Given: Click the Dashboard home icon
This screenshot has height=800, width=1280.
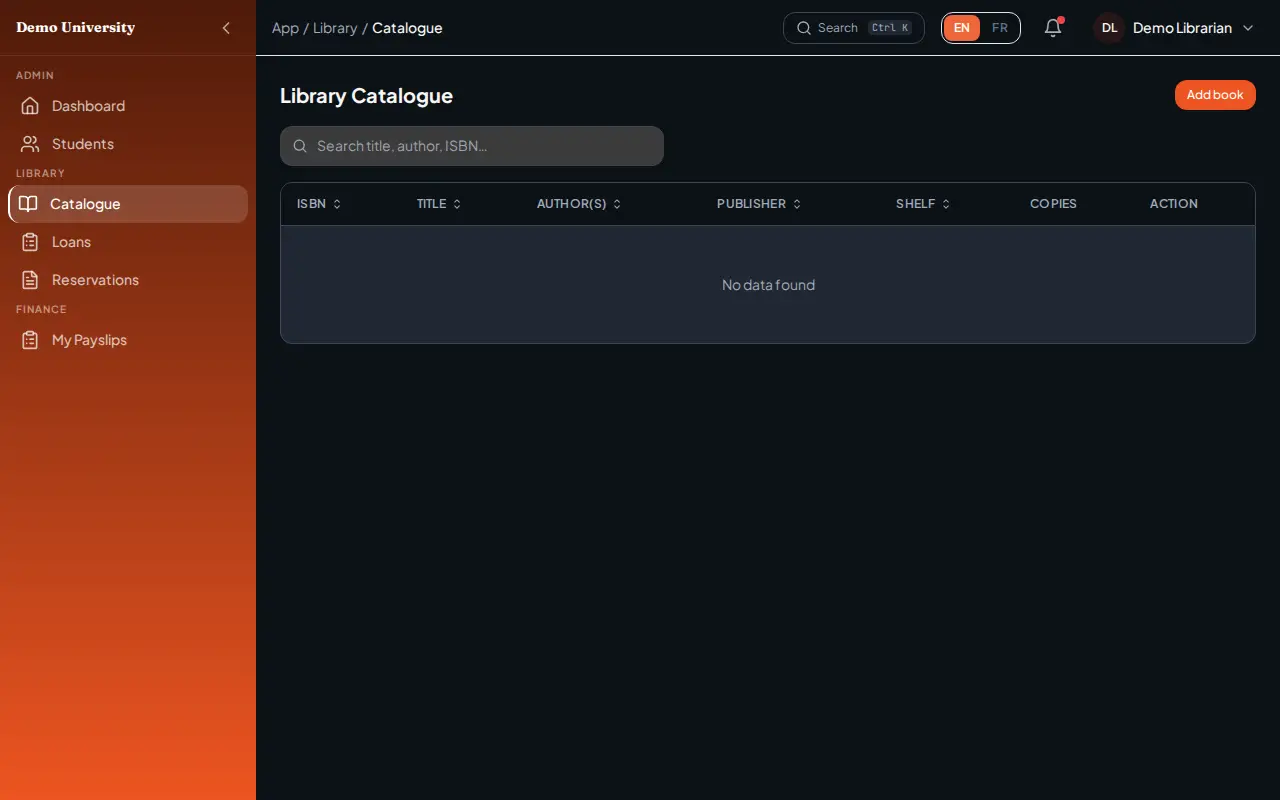Looking at the screenshot, I should (x=30, y=106).
